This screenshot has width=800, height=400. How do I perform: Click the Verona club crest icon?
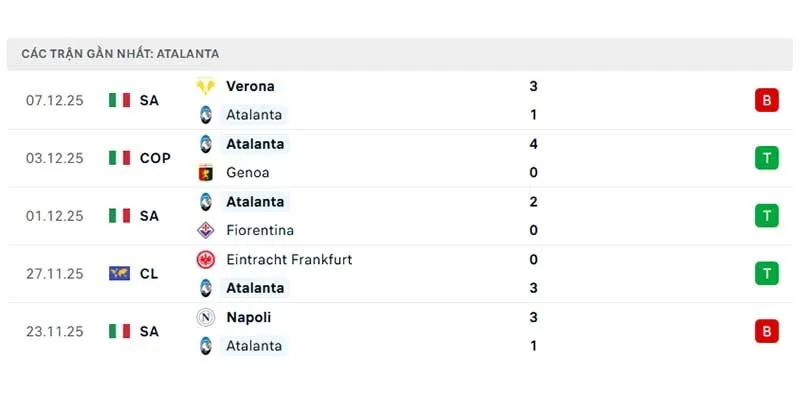coord(206,86)
